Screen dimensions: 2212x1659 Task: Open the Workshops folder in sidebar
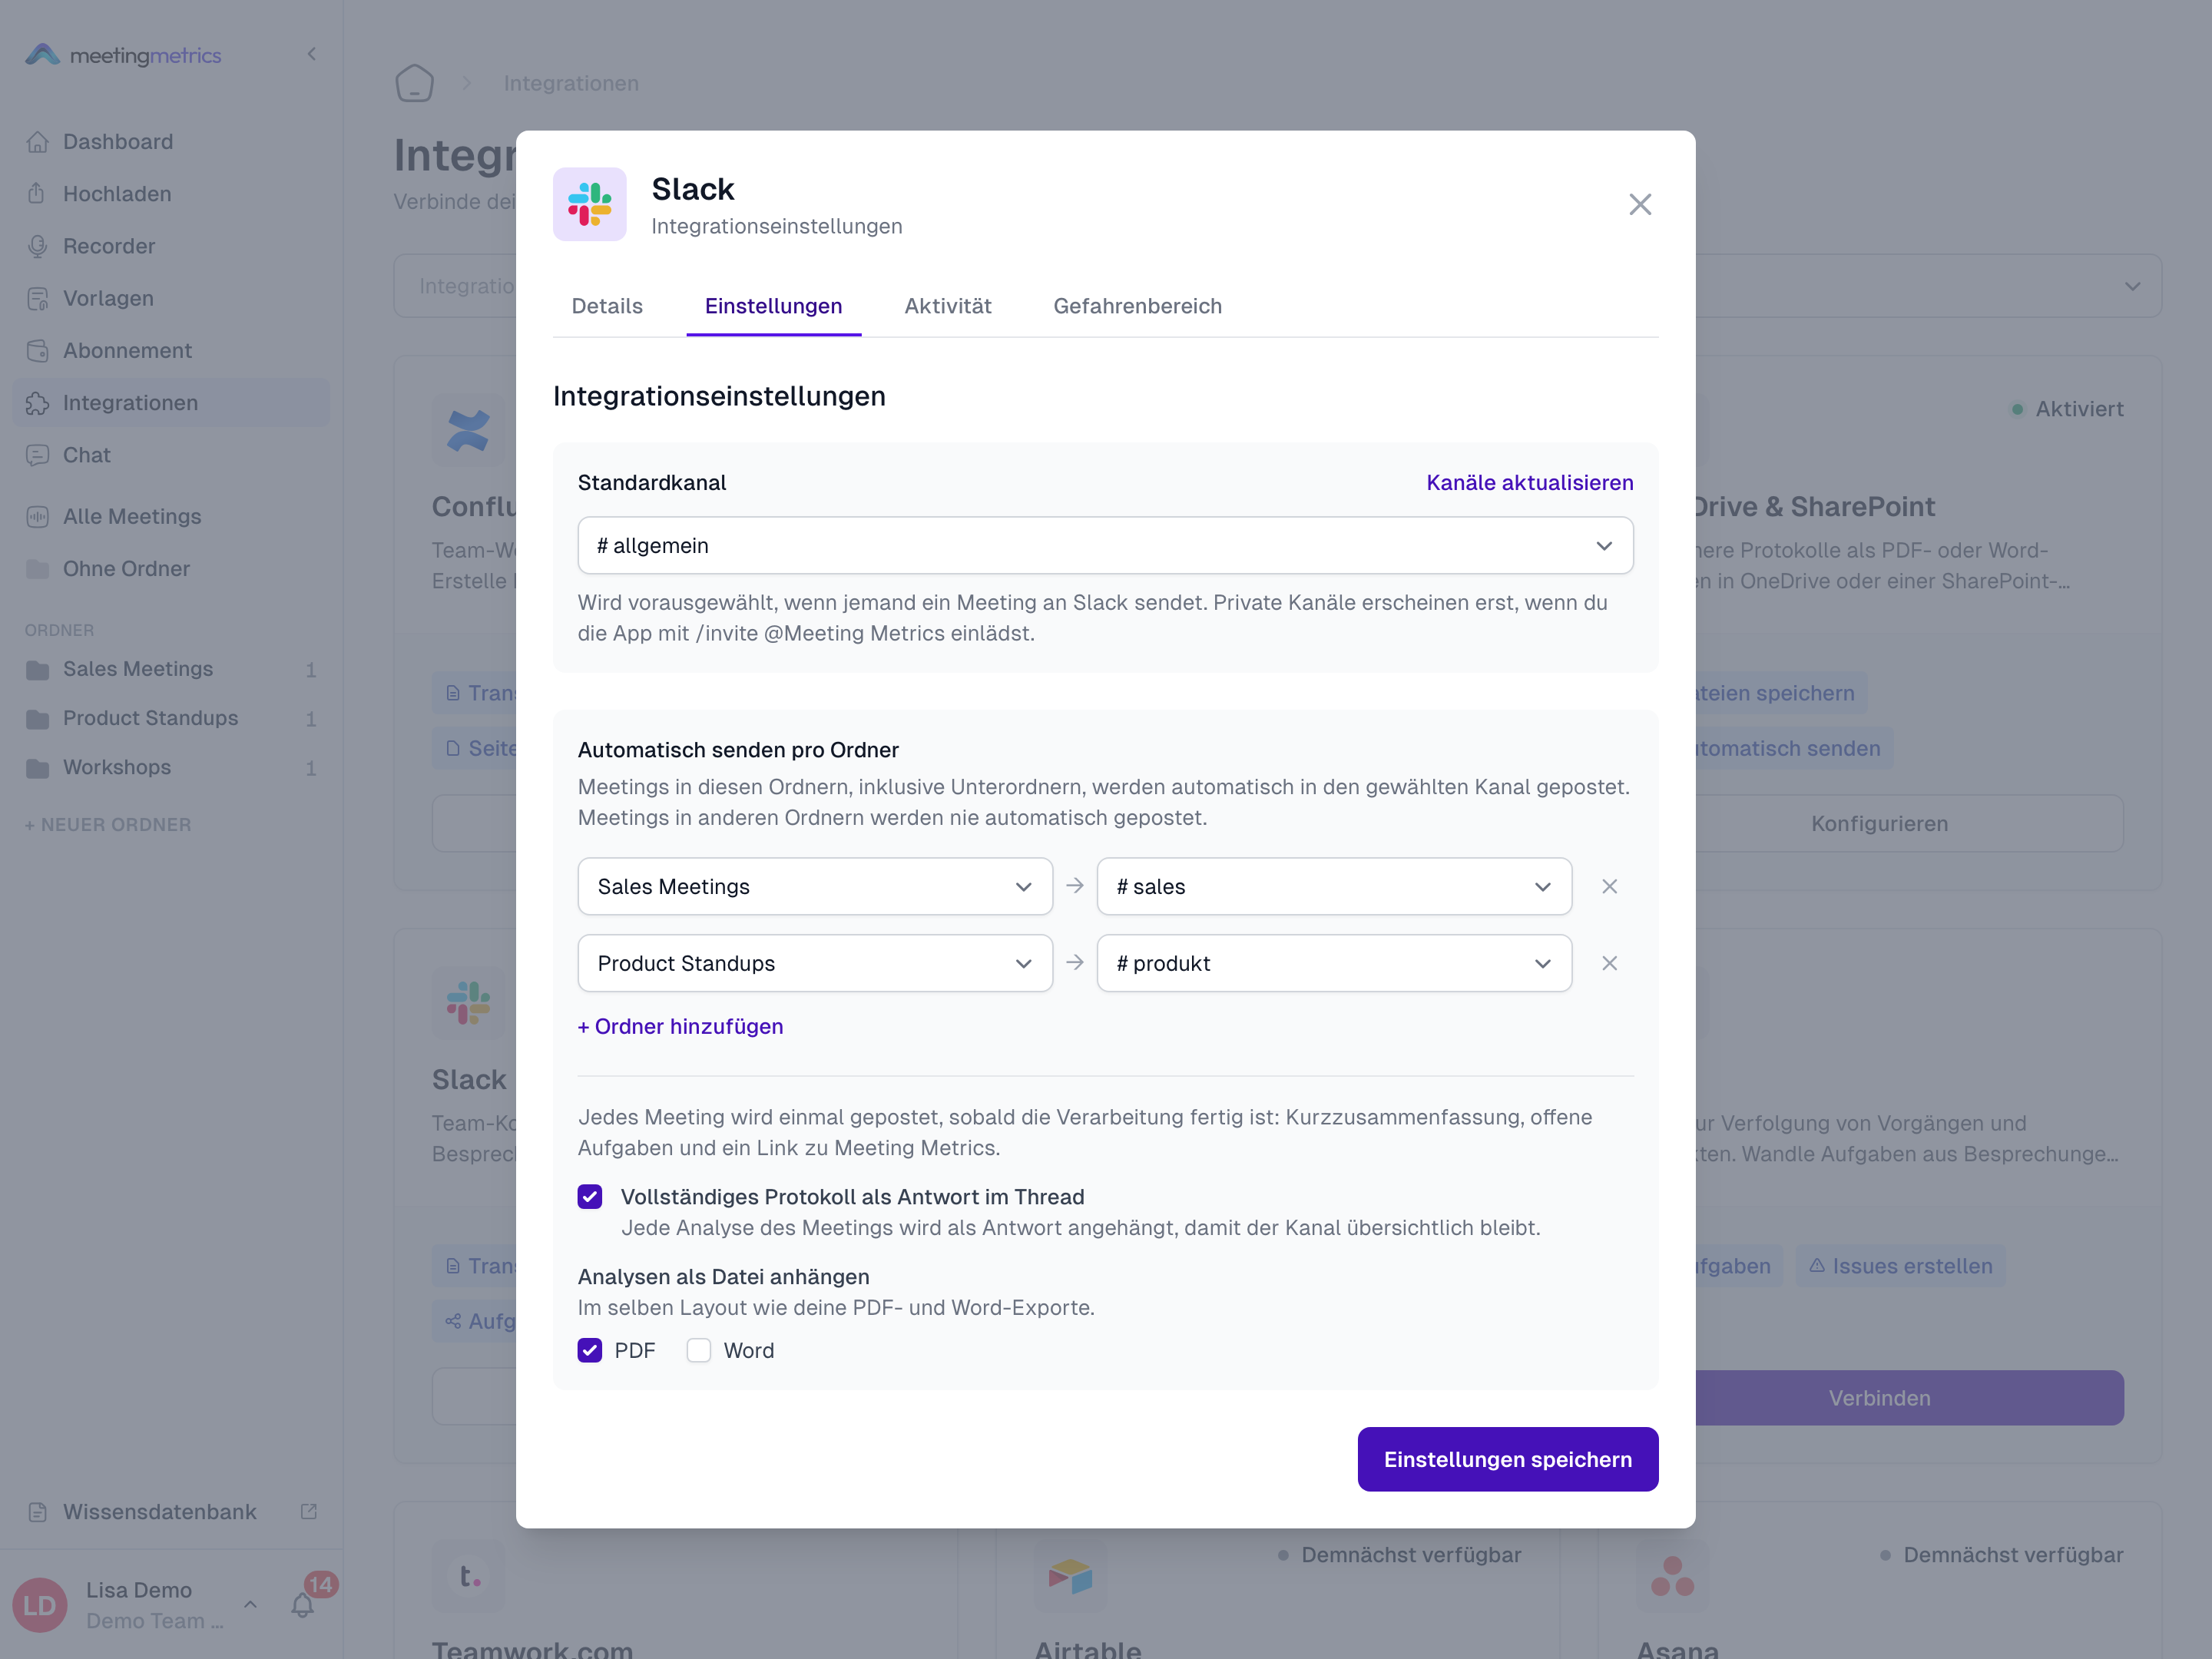click(x=171, y=767)
